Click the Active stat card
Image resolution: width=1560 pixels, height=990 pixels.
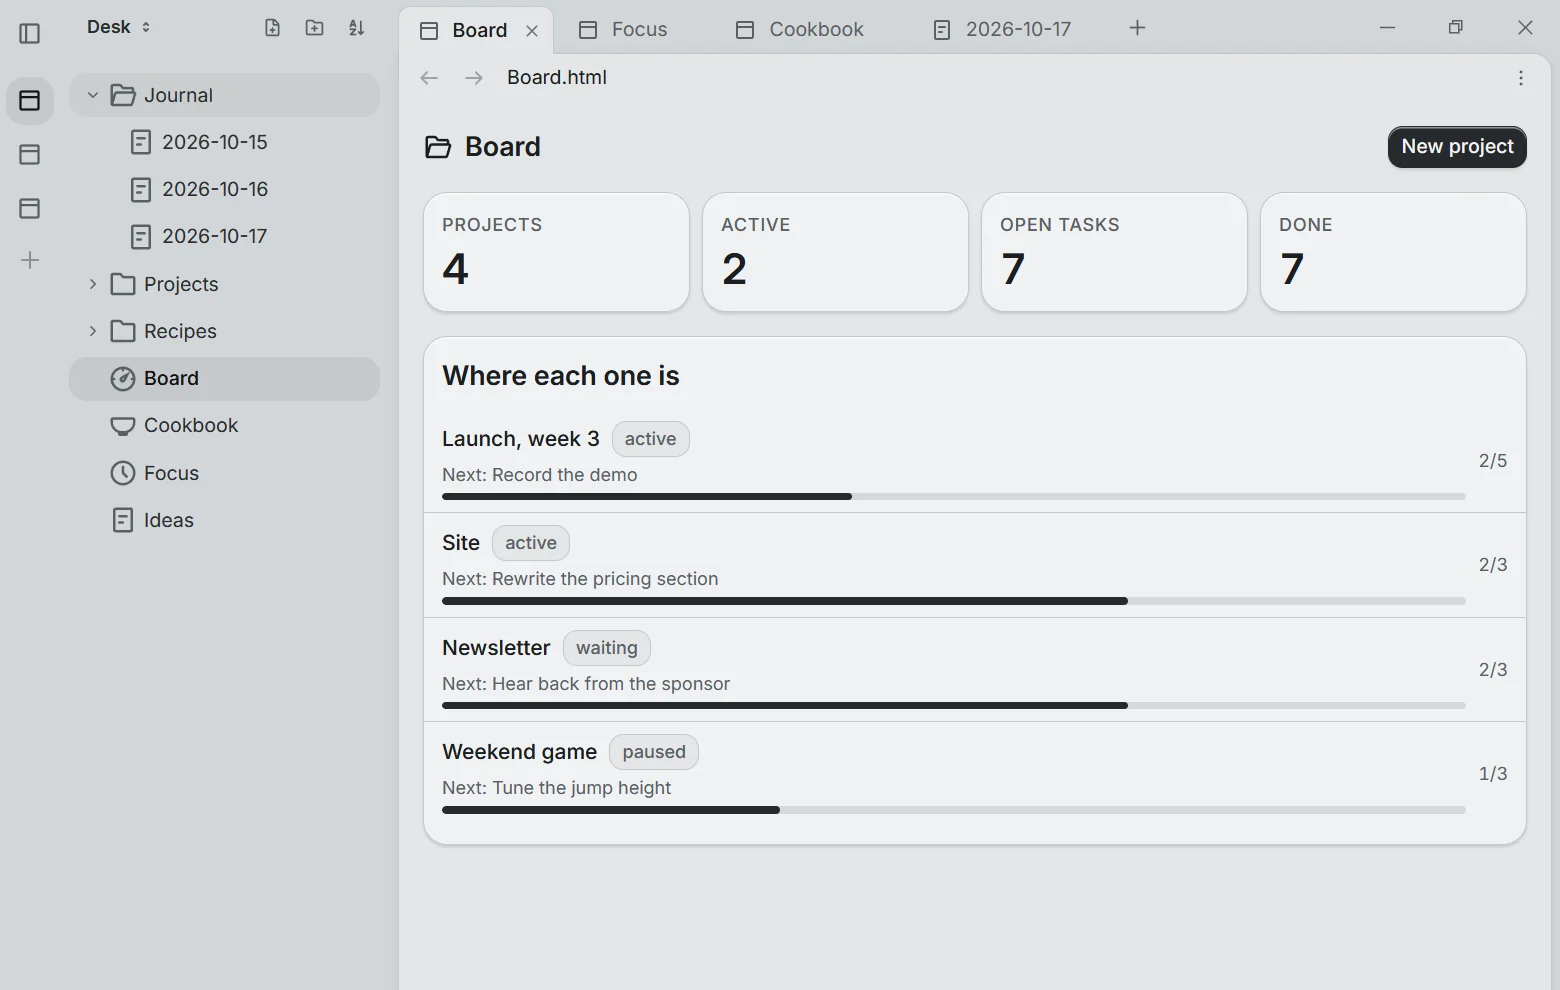point(835,252)
